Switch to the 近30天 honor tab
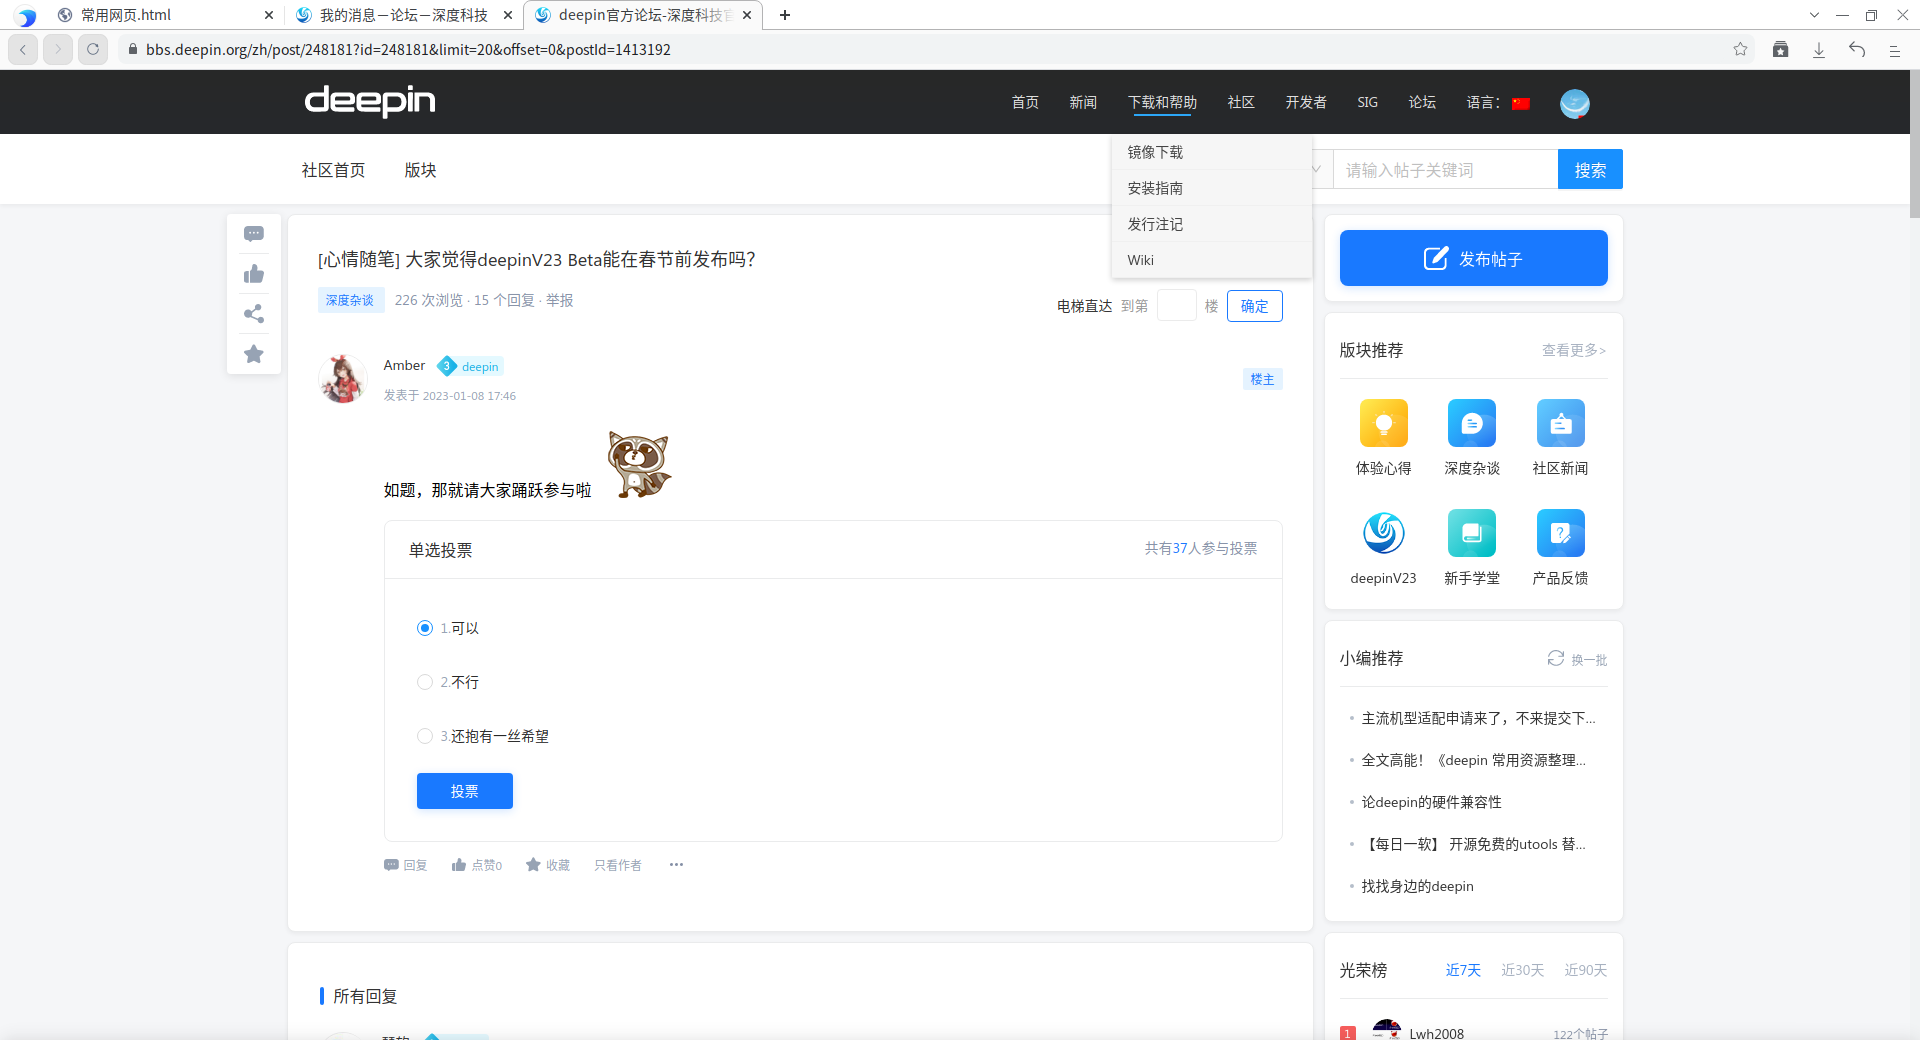The width and height of the screenshot is (1920, 1040). click(x=1522, y=969)
